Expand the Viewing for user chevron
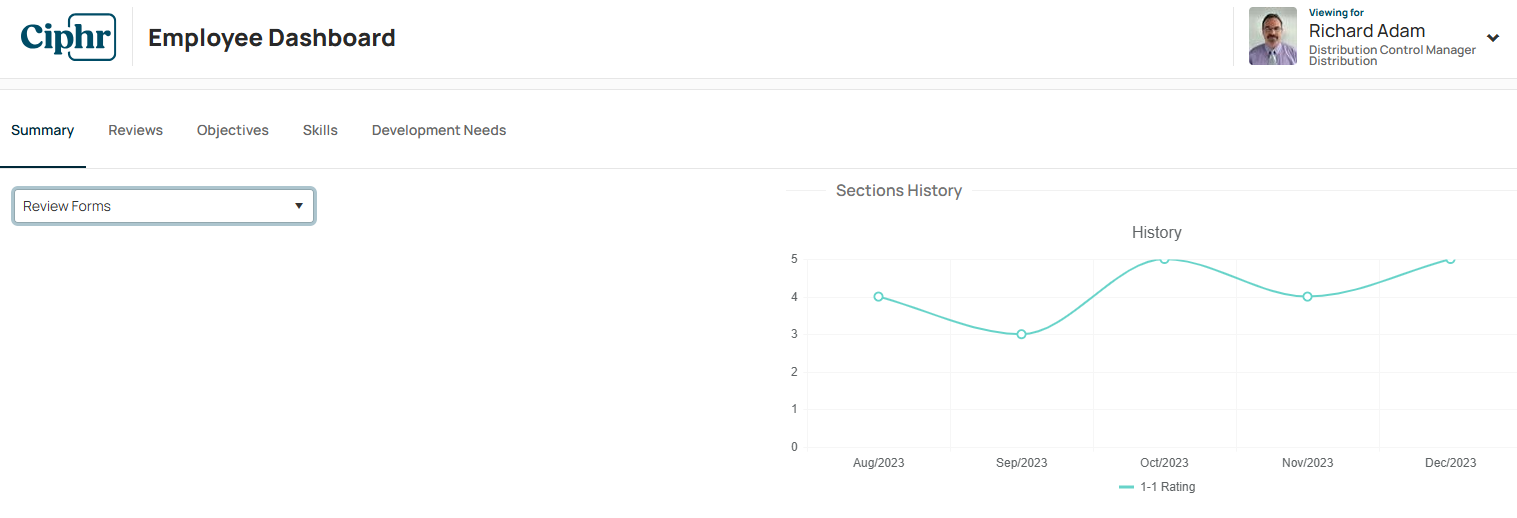 (x=1493, y=38)
